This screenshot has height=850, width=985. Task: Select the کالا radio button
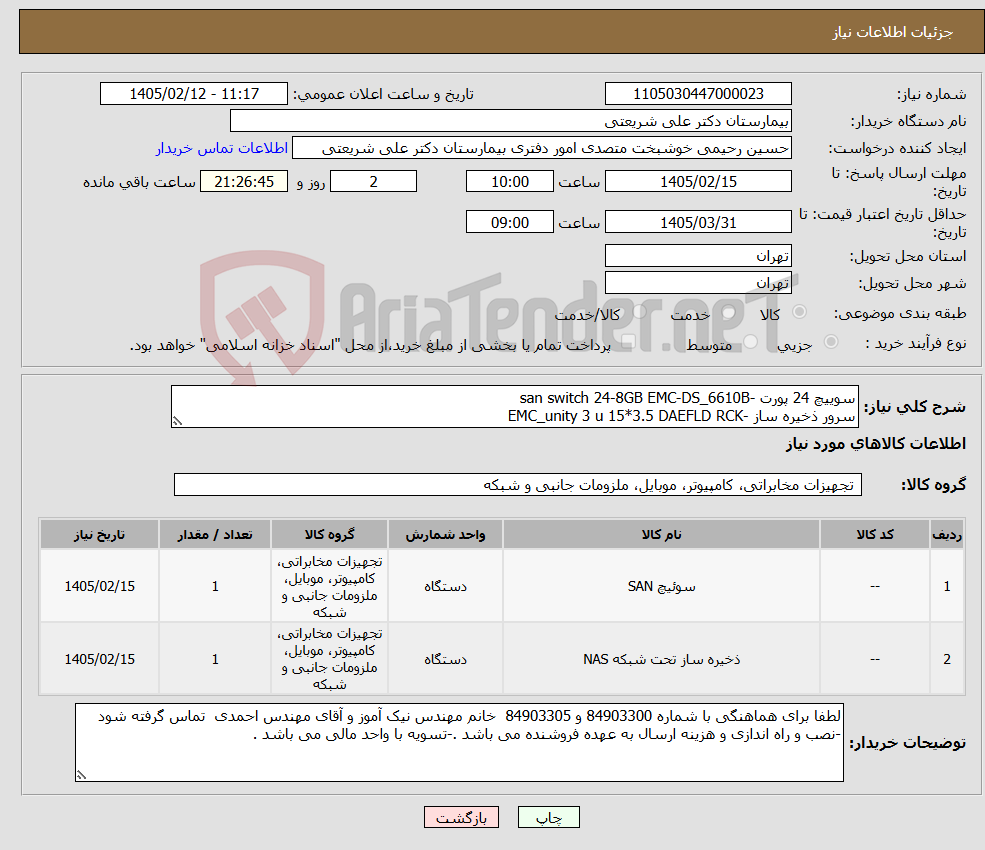[x=800, y=312]
